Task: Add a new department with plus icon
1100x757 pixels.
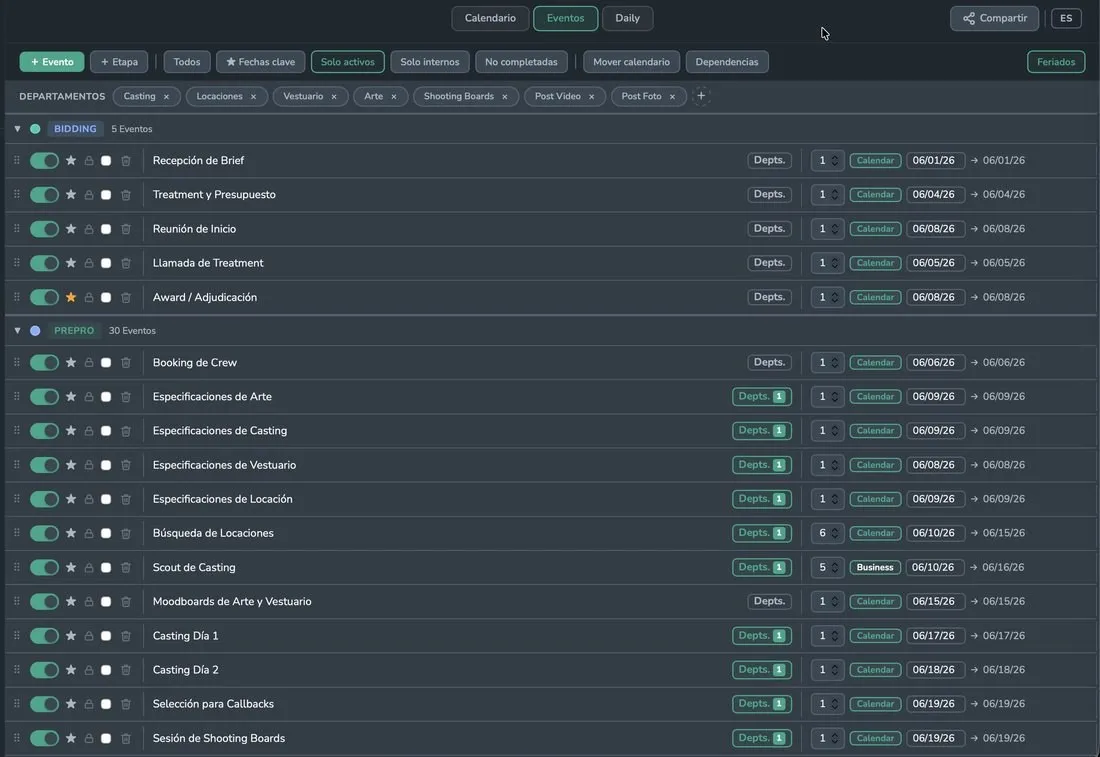Action: tap(701, 96)
